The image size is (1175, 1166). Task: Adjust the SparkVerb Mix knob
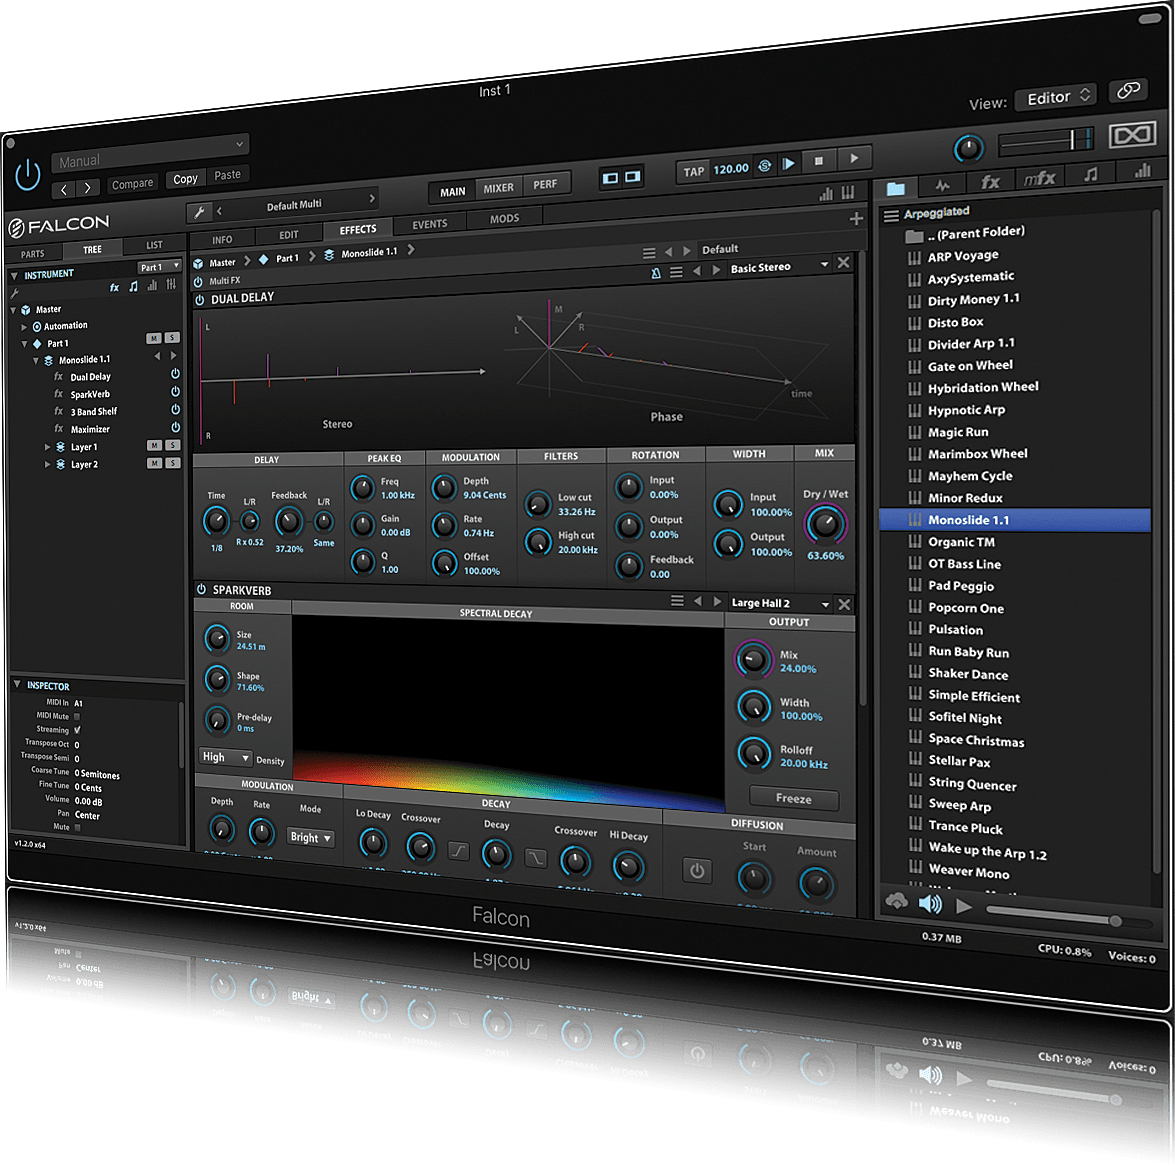(753, 659)
